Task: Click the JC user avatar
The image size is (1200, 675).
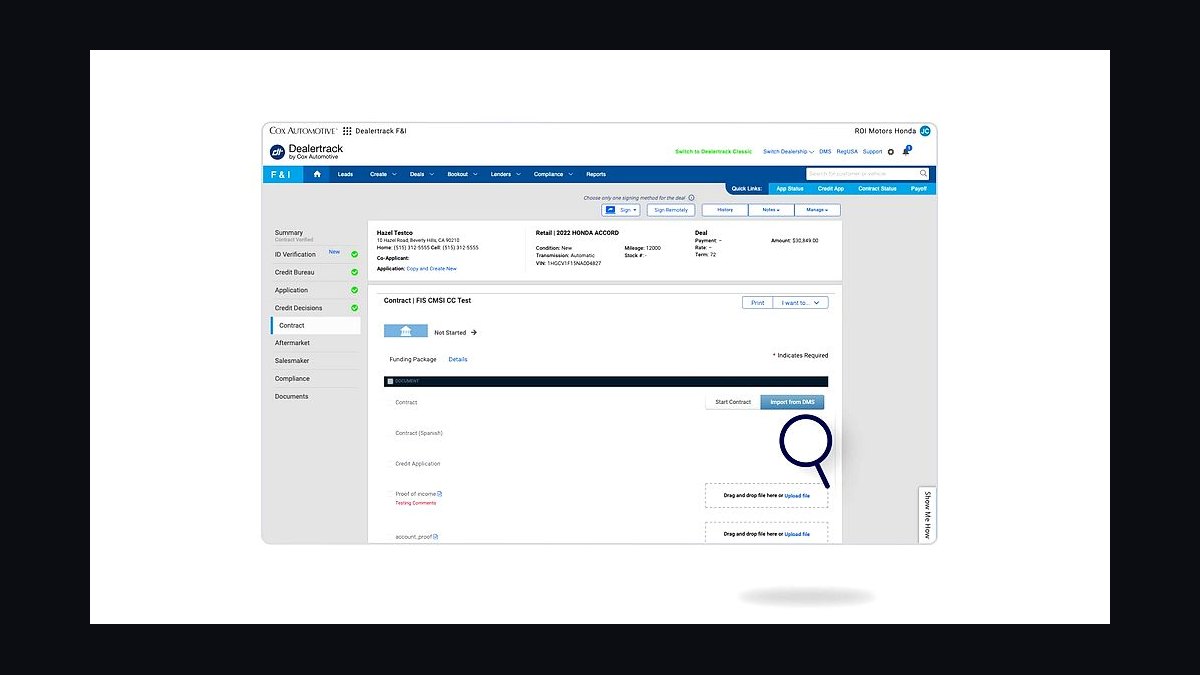Action: click(925, 131)
